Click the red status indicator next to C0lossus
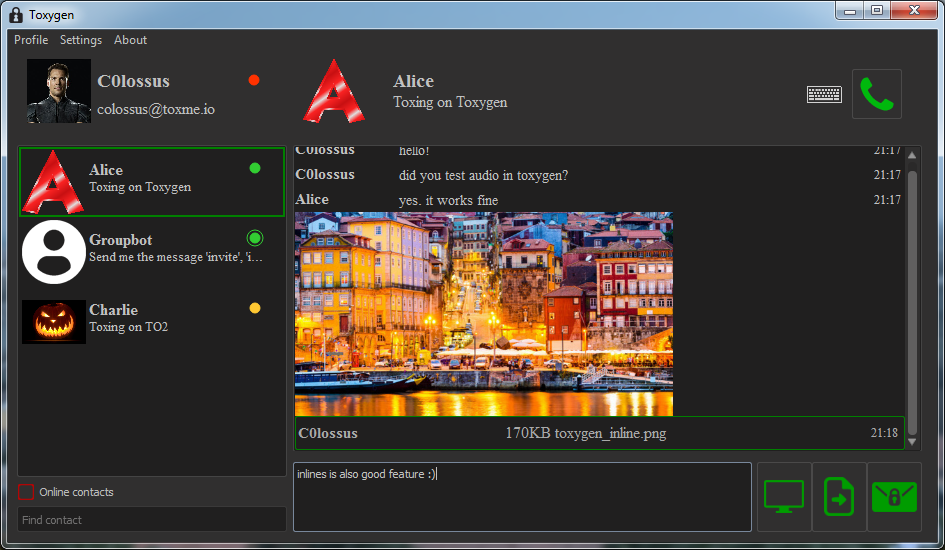Screen dimensions: 945x550 (254, 80)
